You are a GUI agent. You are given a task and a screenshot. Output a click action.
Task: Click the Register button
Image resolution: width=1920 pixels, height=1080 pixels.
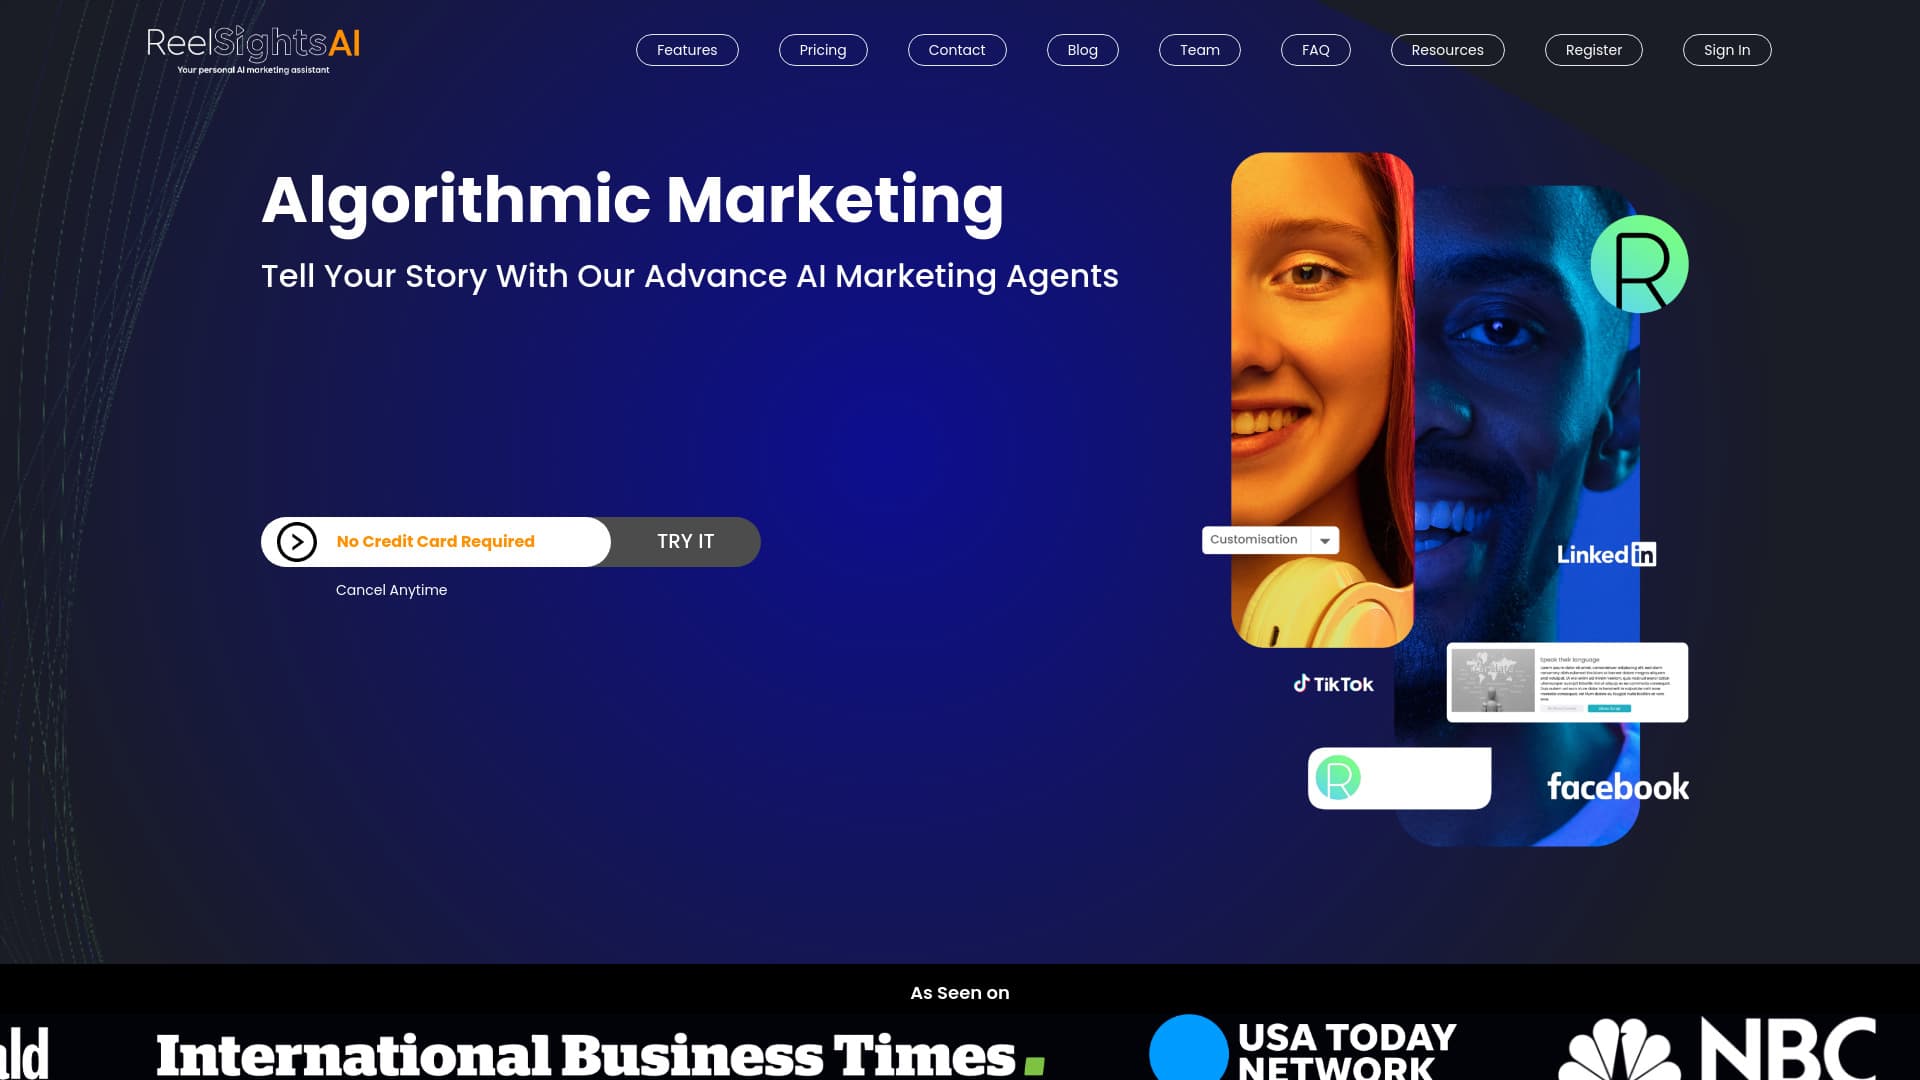coord(1593,50)
